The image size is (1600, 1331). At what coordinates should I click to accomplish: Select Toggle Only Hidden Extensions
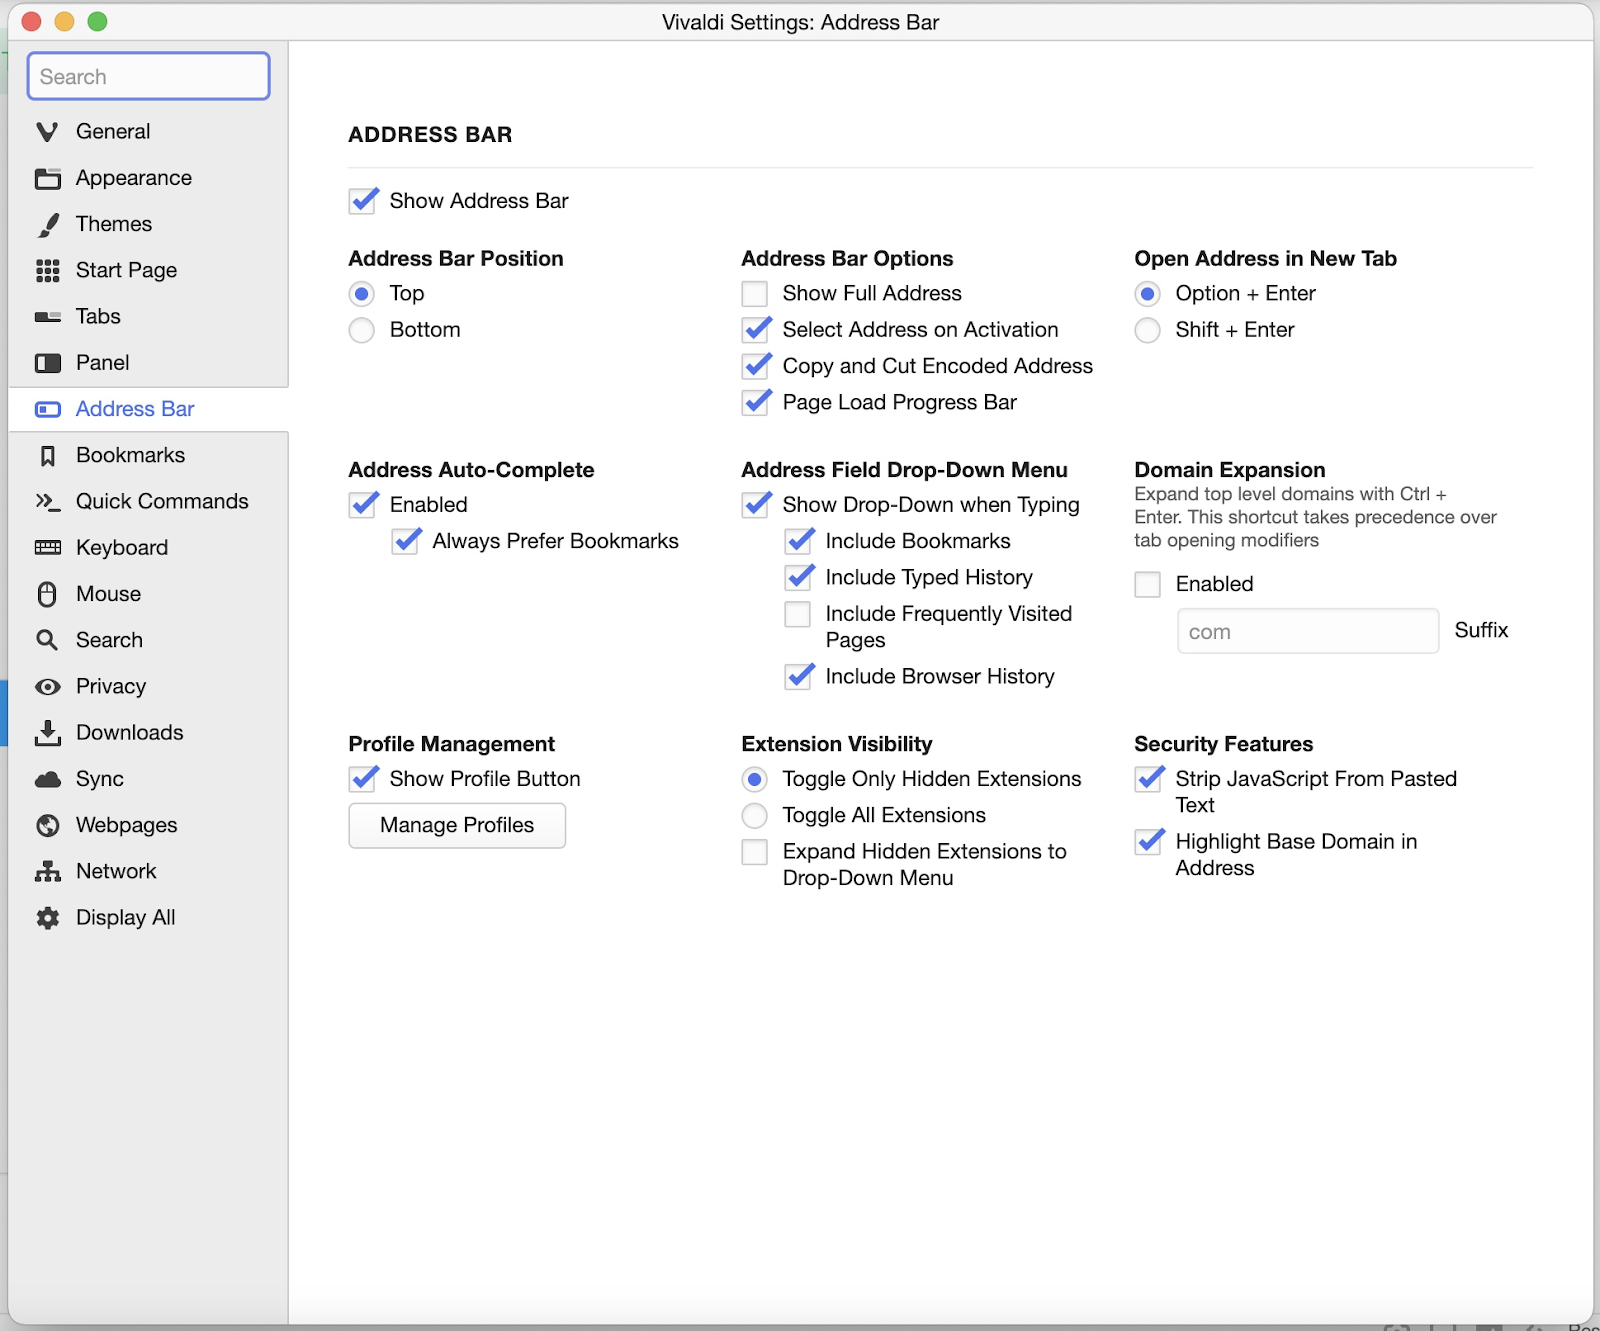[755, 779]
